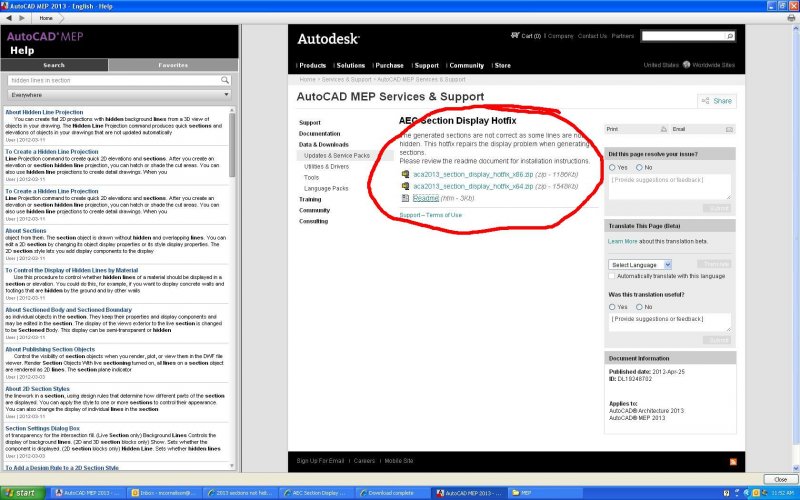Click the help search input field
Image resolution: width=800 pixels, height=500 pixels.
pos(114,80)
